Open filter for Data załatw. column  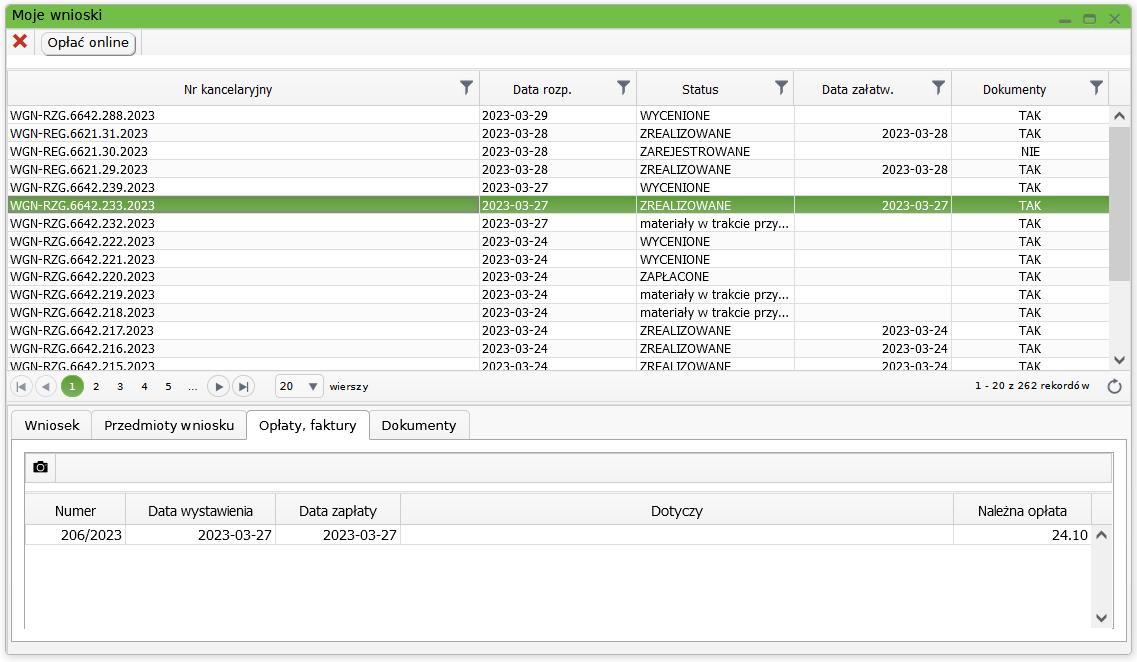point(938,88)
